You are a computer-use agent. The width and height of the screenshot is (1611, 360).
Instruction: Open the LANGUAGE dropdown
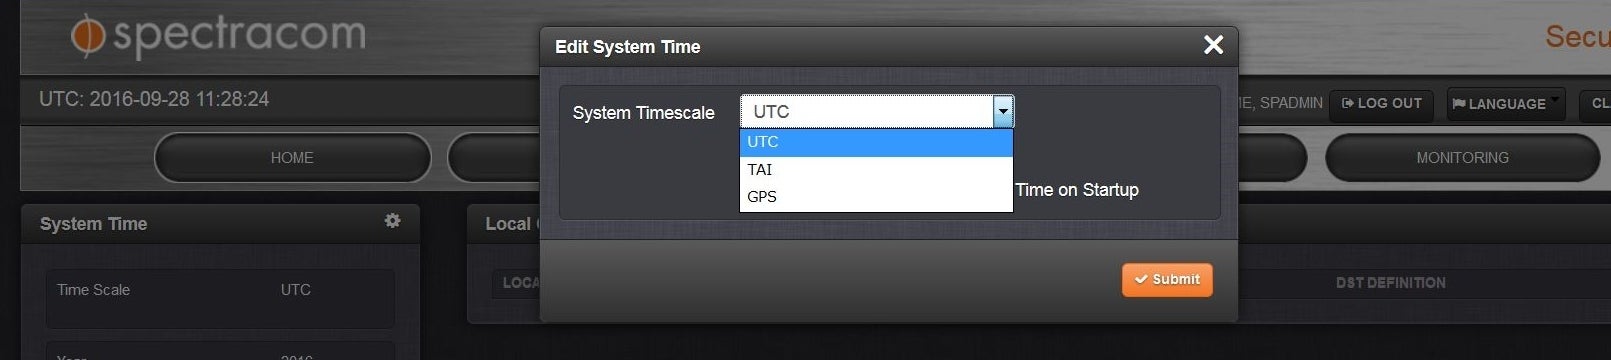(1506, 104)
